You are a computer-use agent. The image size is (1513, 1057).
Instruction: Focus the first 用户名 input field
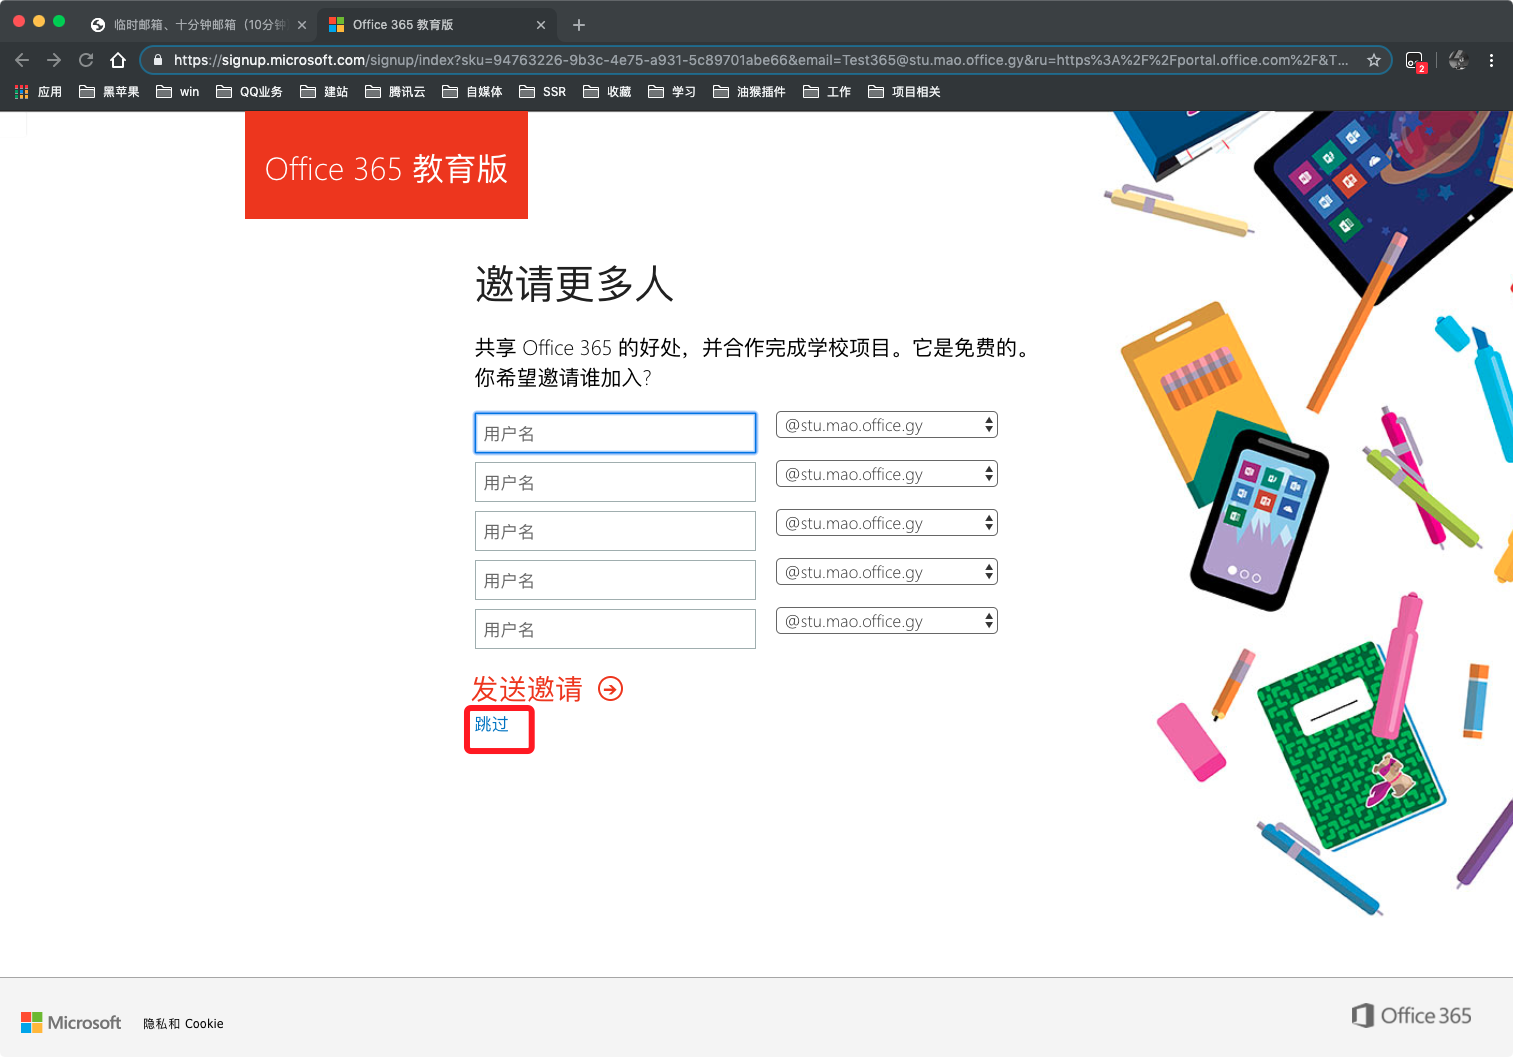[x=615, y=433]
